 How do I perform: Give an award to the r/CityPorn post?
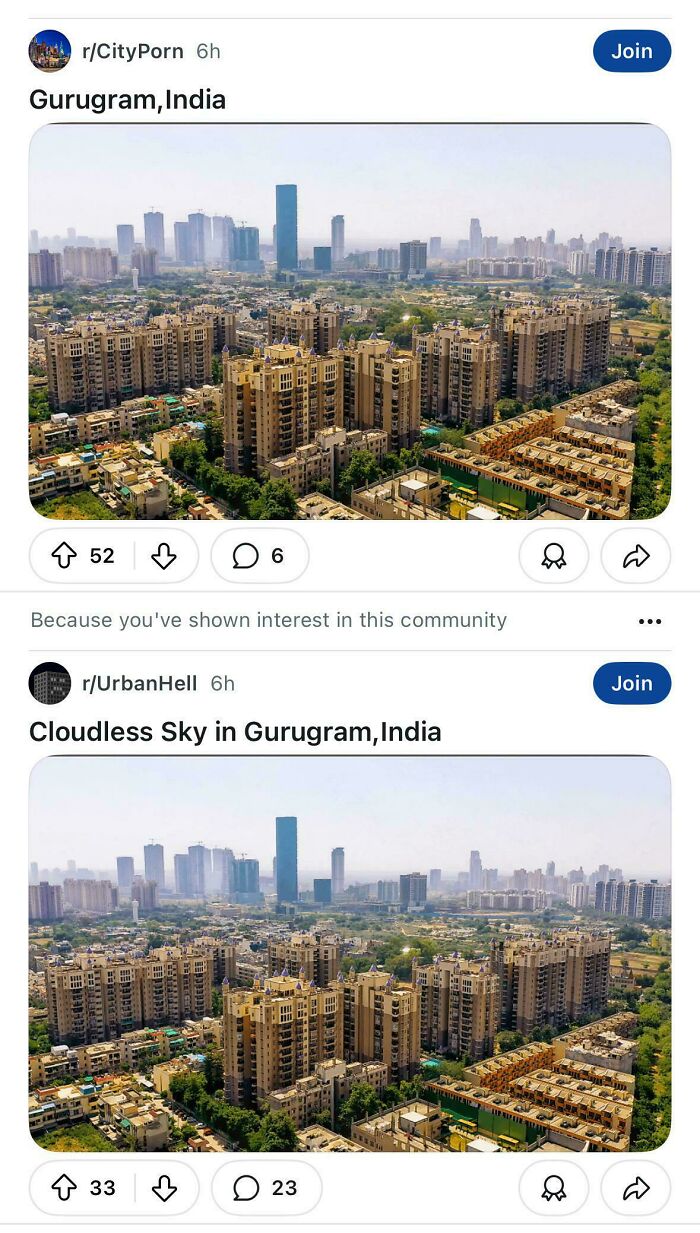pyautogui.click(x=553, y=556)
